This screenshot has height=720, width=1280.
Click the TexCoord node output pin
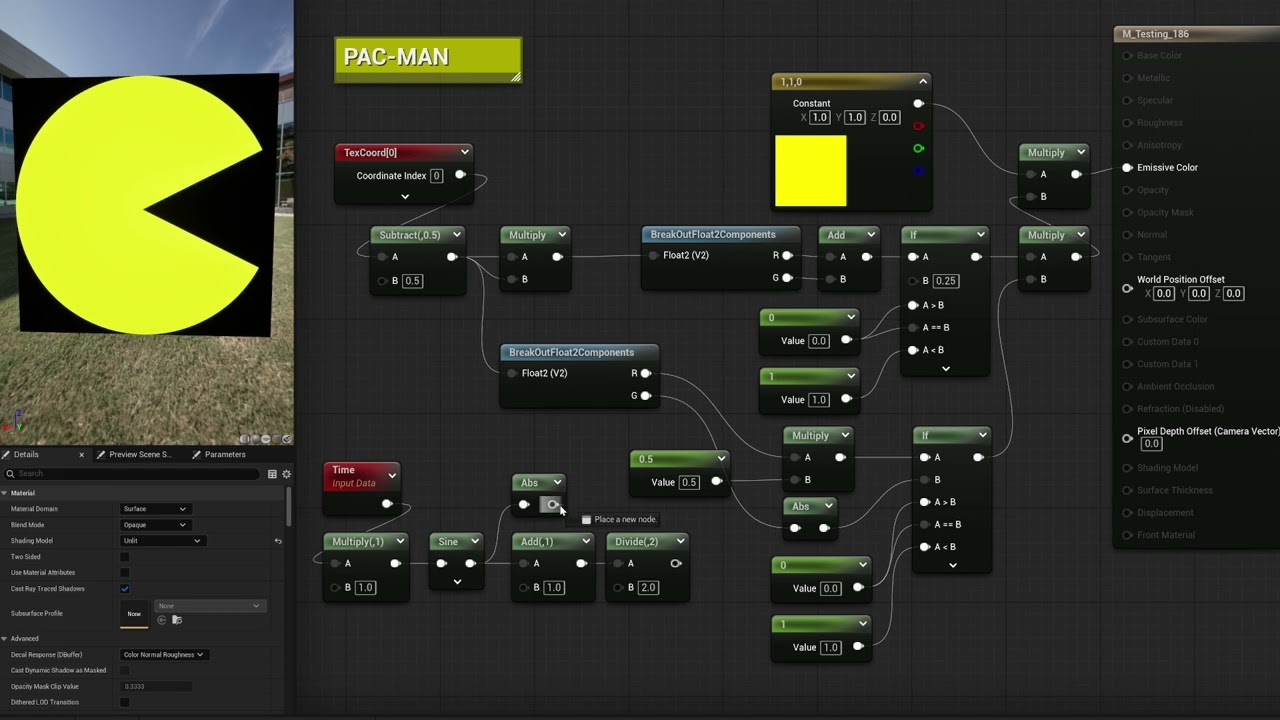460,175
